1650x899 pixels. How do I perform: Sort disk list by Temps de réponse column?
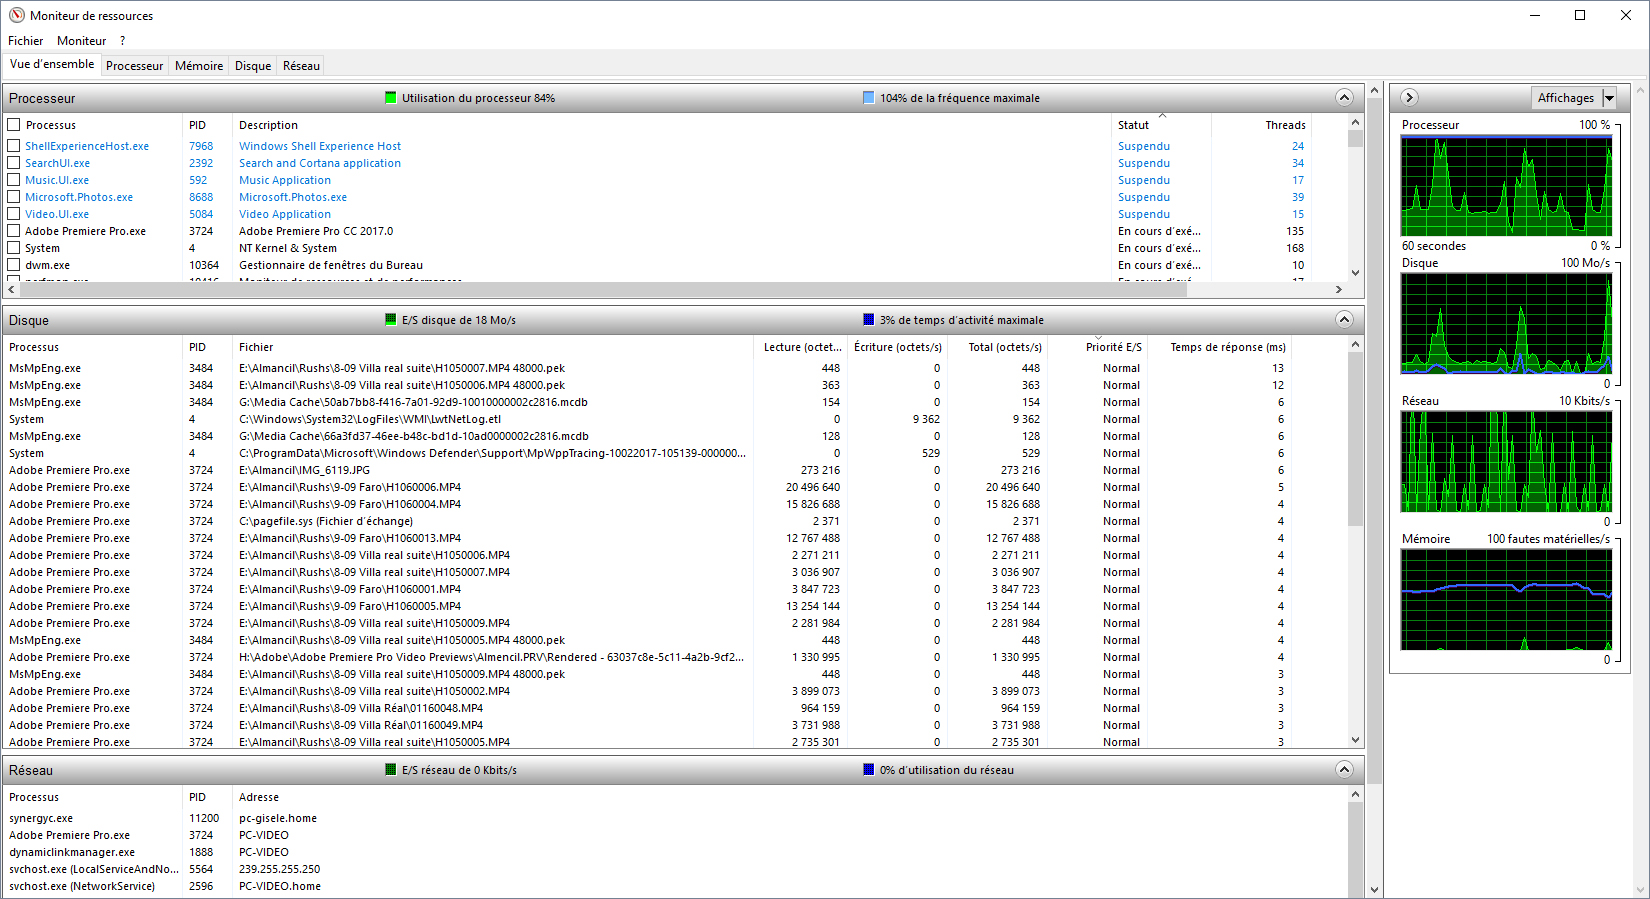click(1227, 347)
